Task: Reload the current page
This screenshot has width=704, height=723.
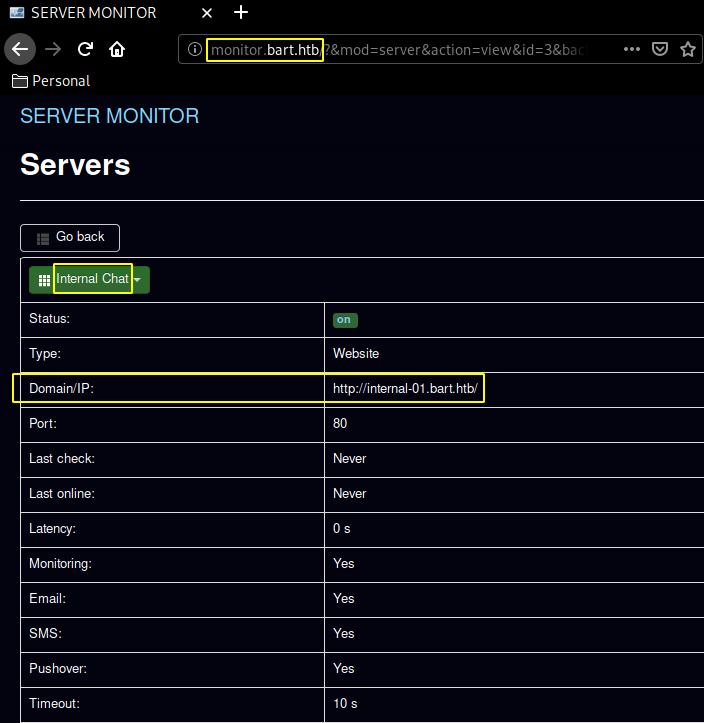Action: click(x=86, y=48)
